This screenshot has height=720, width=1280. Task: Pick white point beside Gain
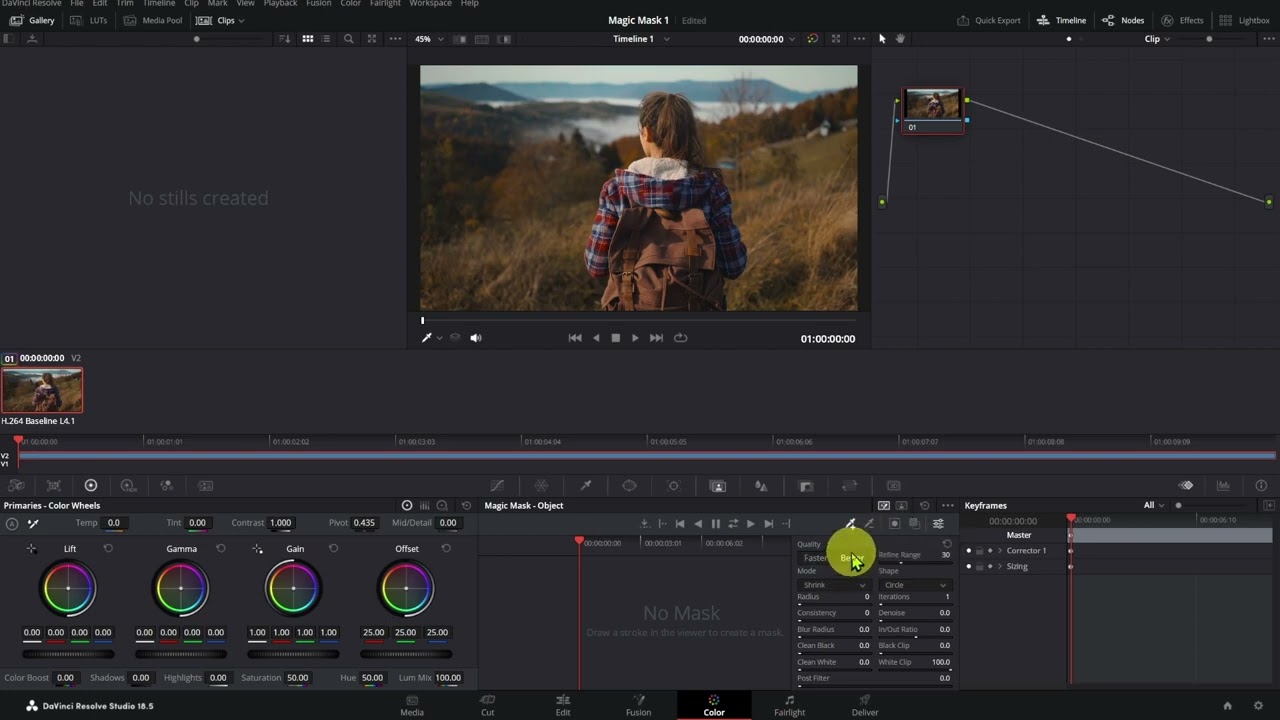(x=258, y=549)
